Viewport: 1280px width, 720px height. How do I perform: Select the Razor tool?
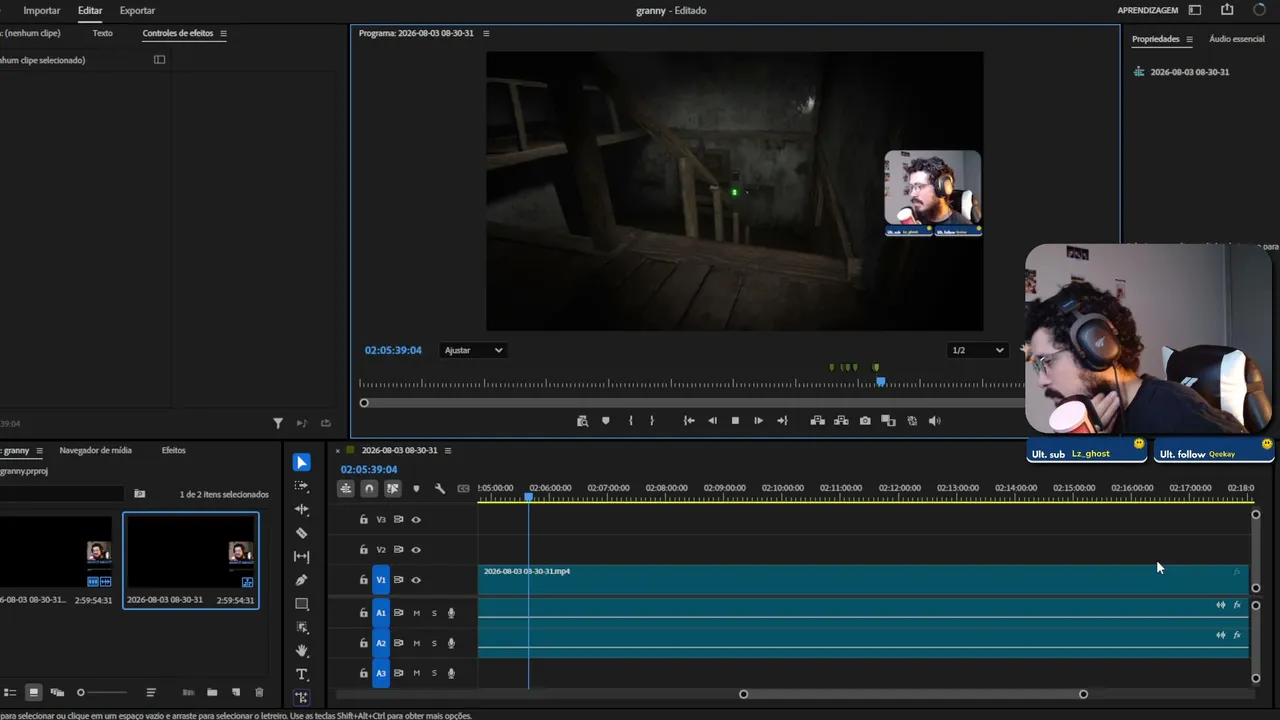(302, 533)
